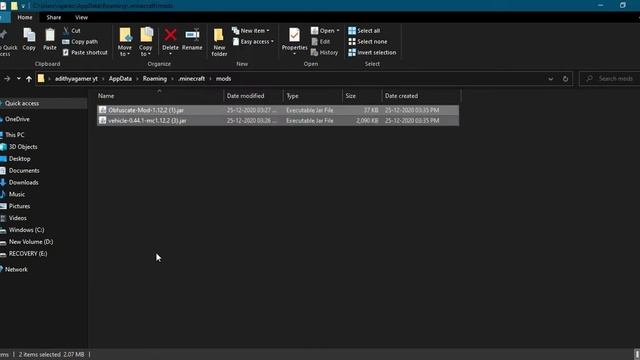The image size is (640, 360).
Task: Open RECOVERY (E:) drive
Action: coord(28,253)
